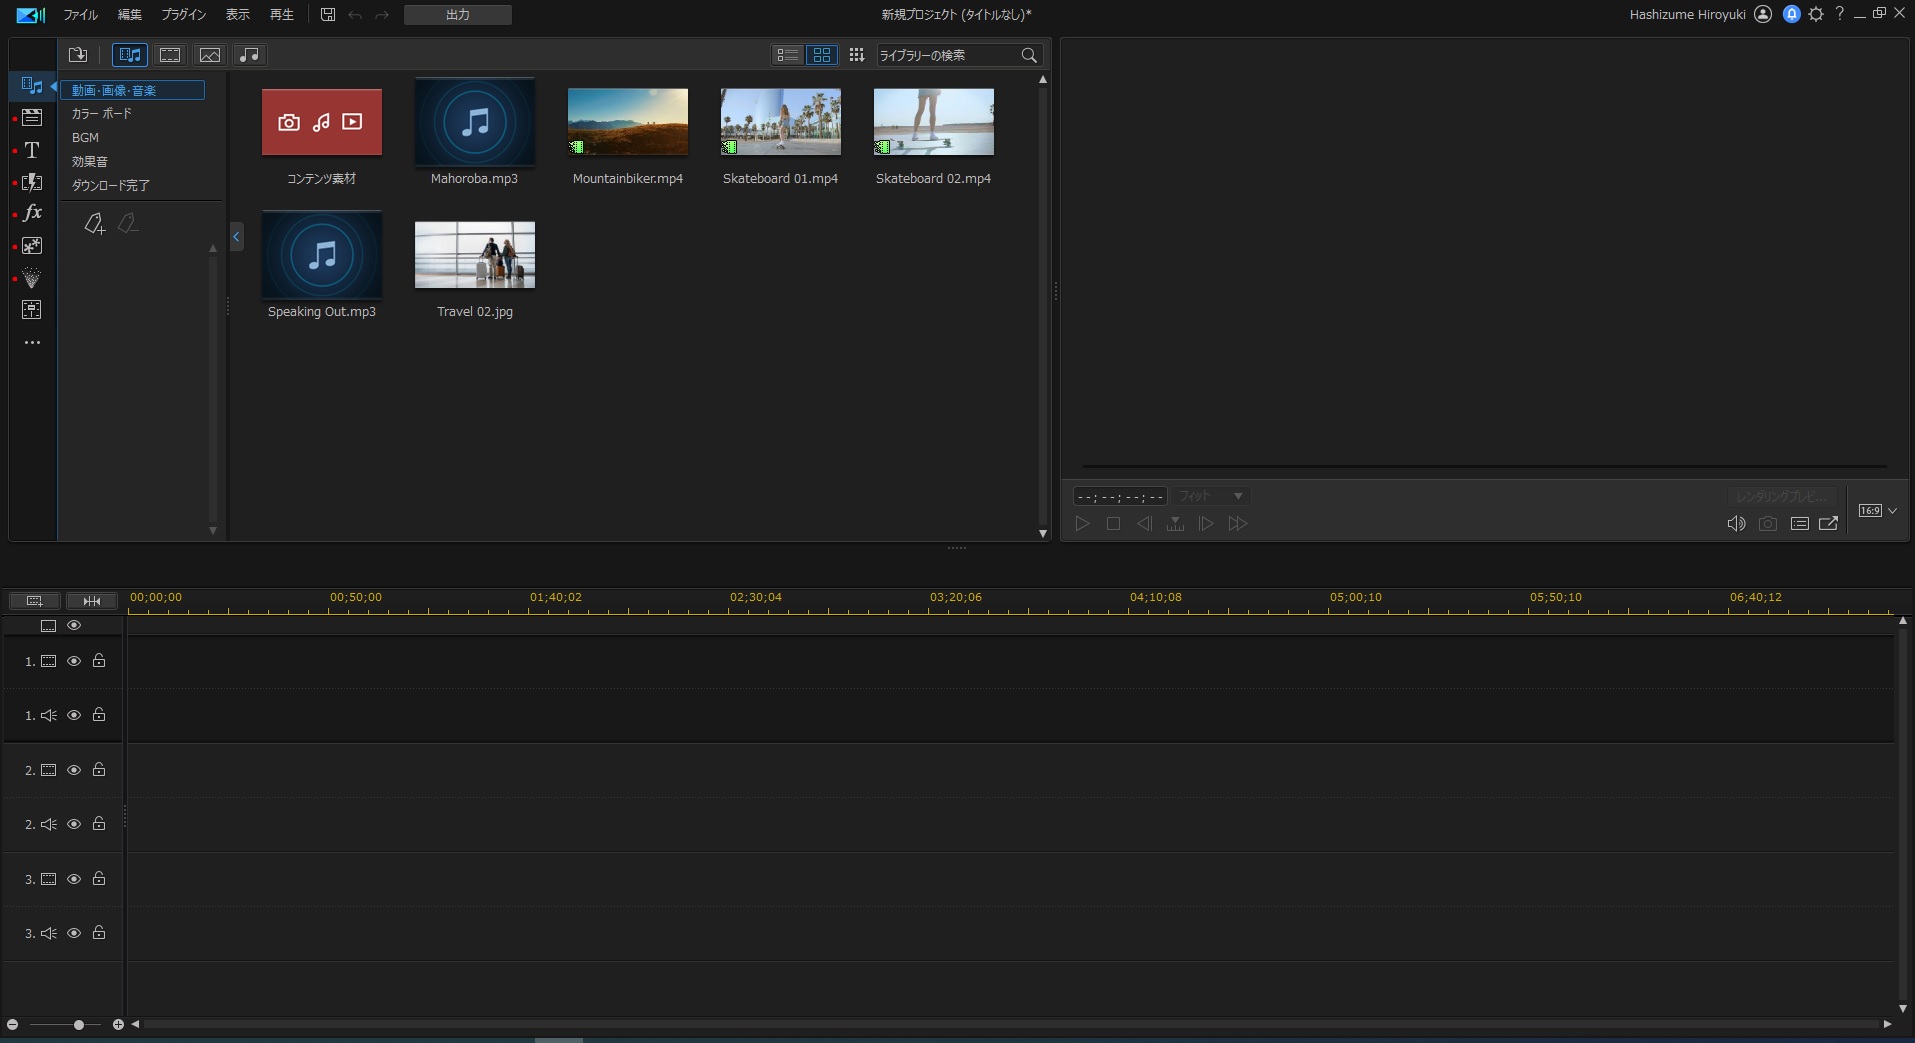
Task: Open preferences with the gear icon
Action: (1817, 14)
